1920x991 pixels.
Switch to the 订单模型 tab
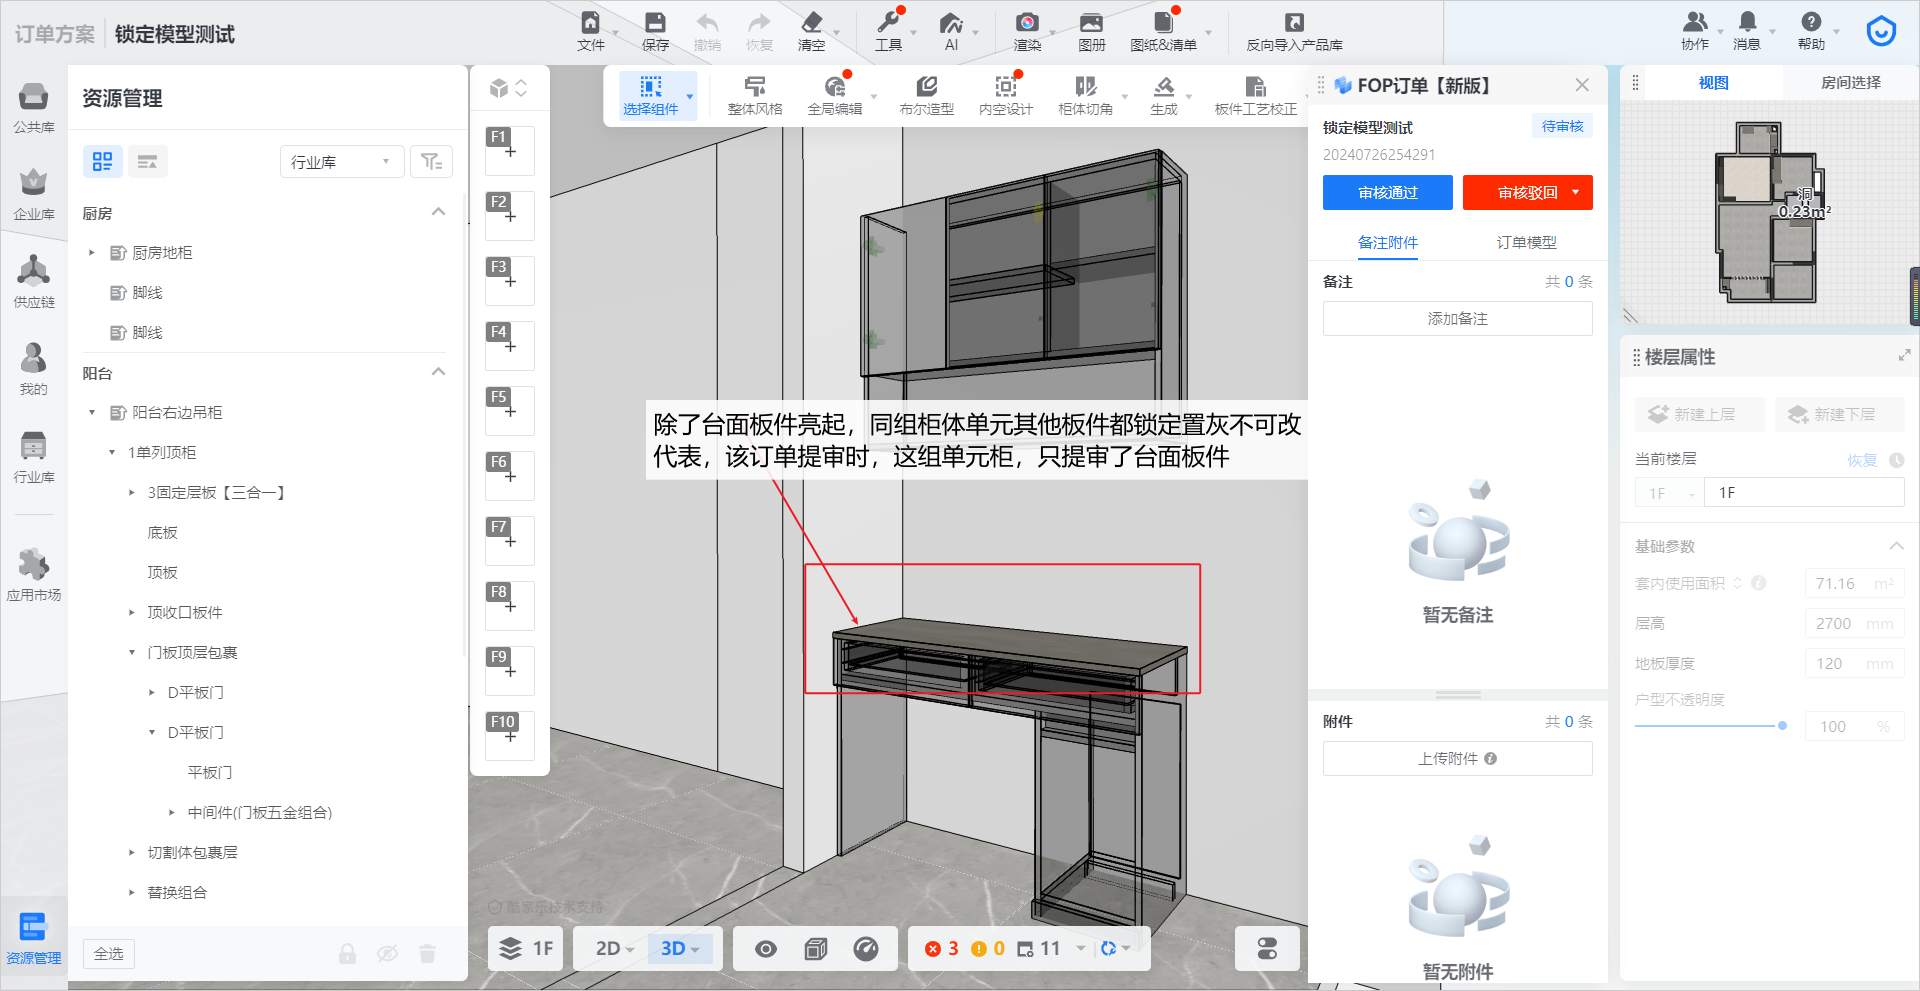[x=1526, y=242]
